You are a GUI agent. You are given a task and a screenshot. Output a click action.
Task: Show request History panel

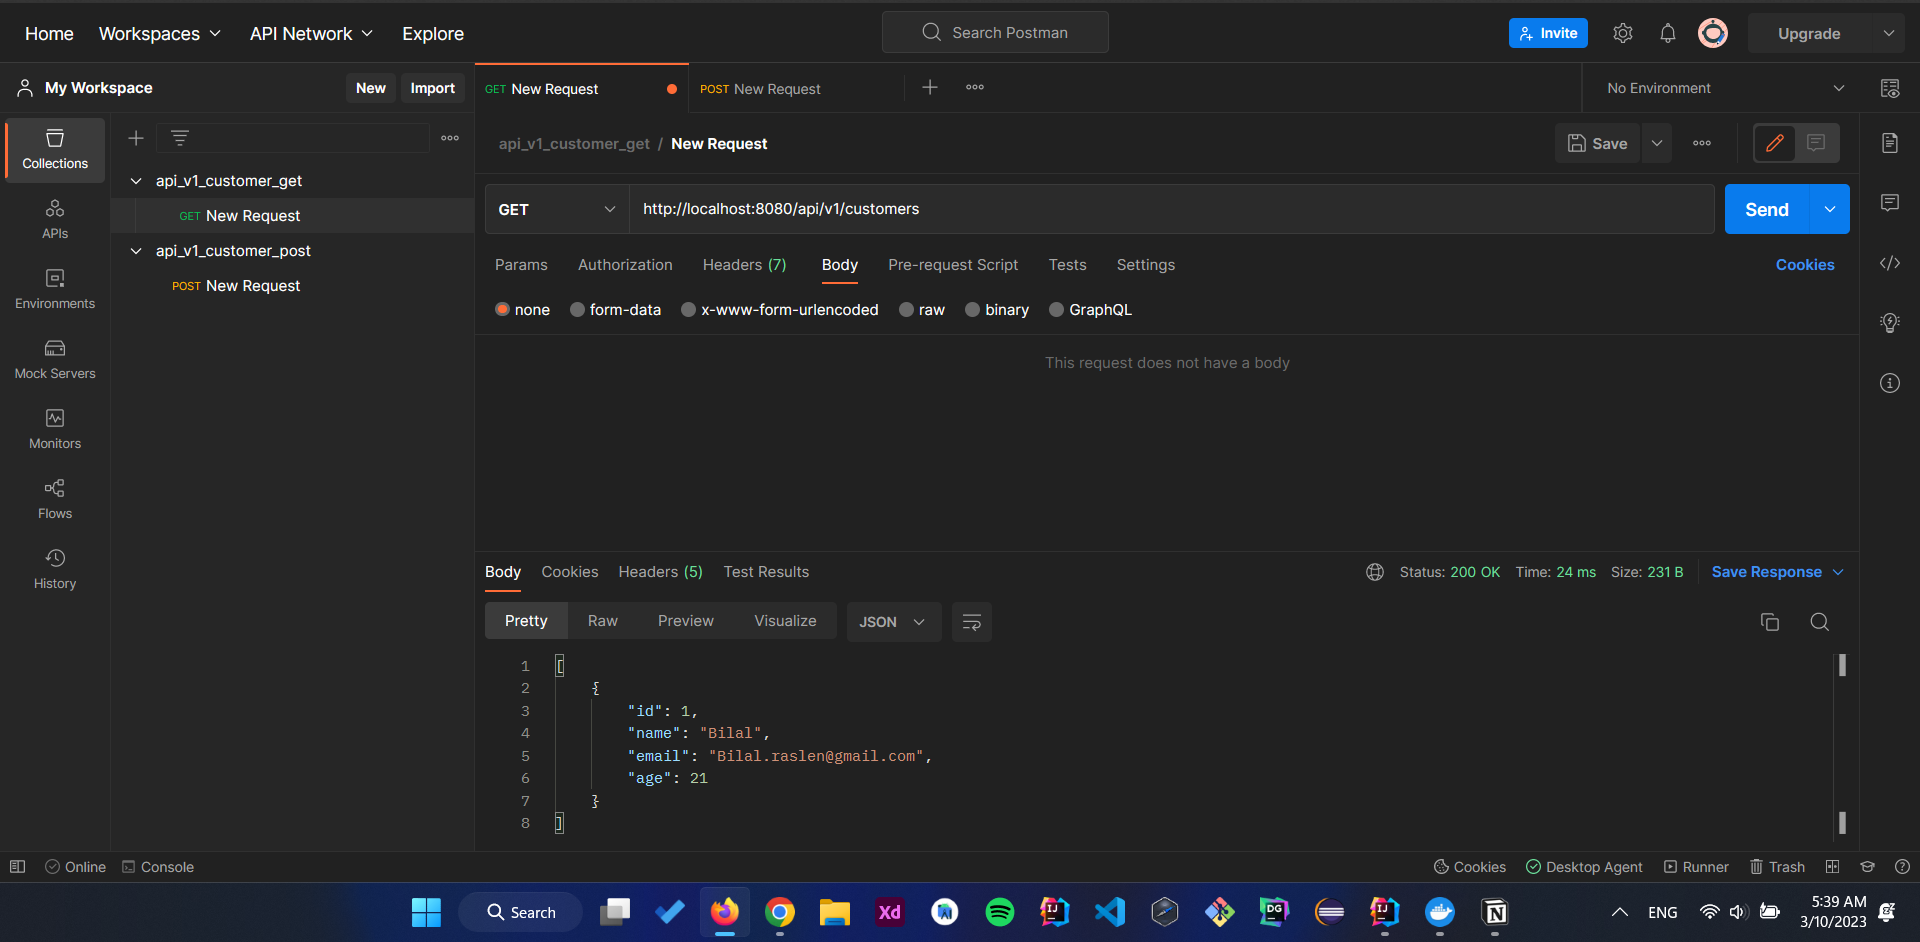pyautogui.click(x=54, y=566)
